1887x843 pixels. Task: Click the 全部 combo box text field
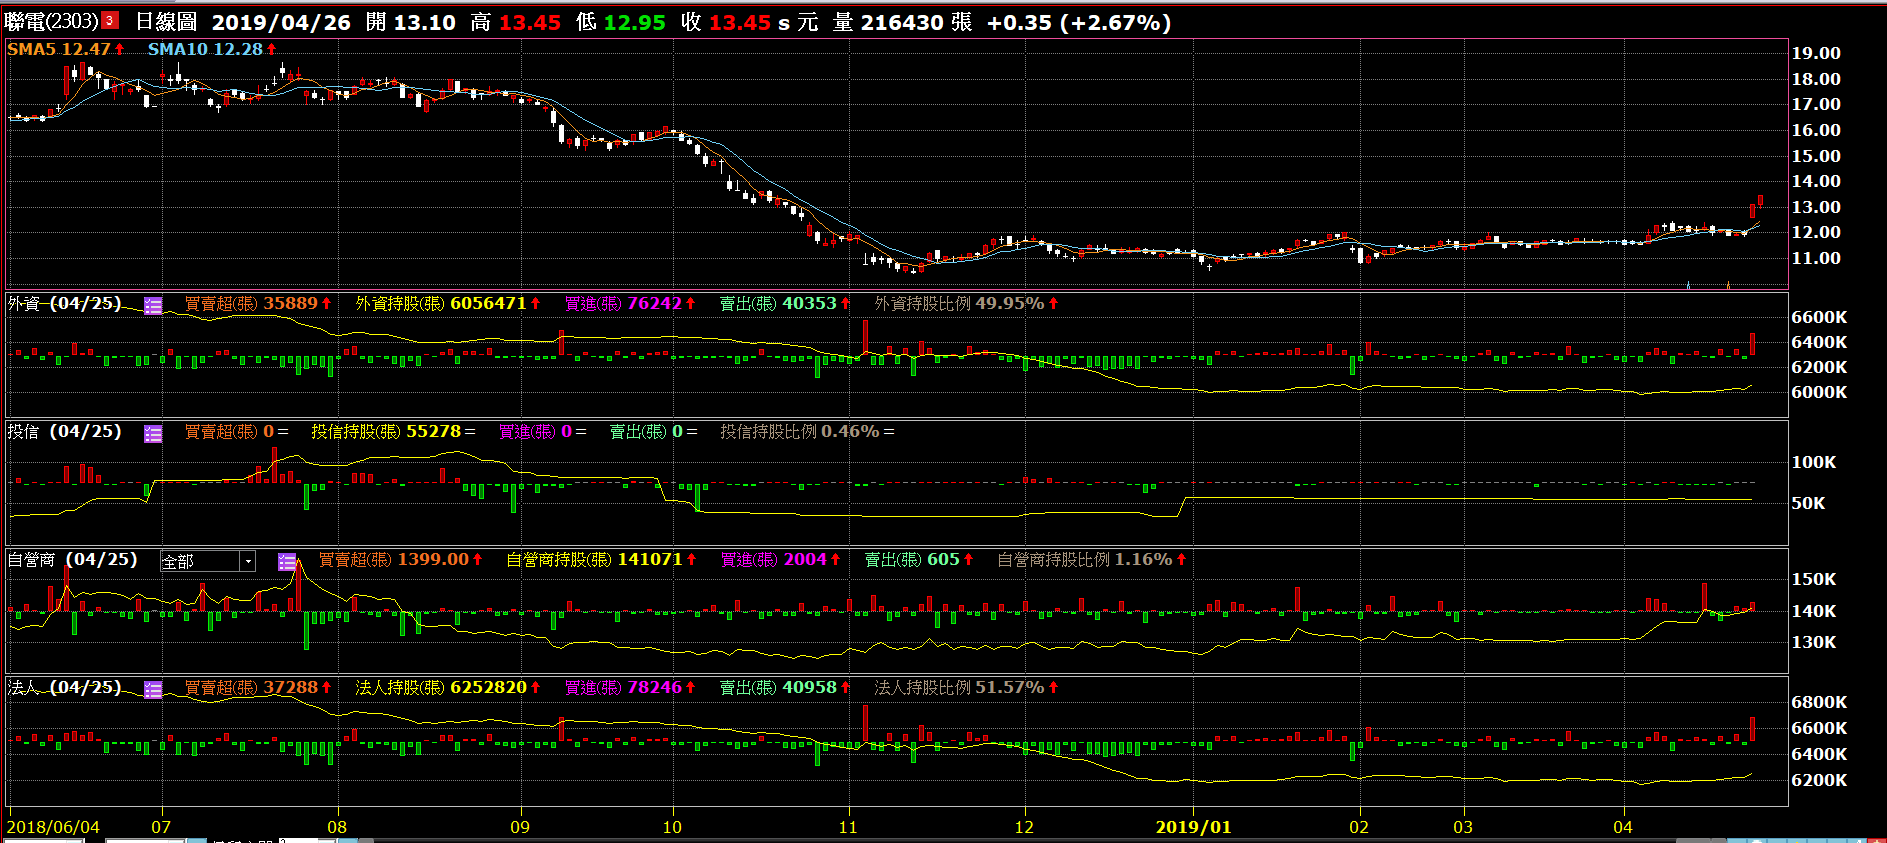(x=199, y=562)
